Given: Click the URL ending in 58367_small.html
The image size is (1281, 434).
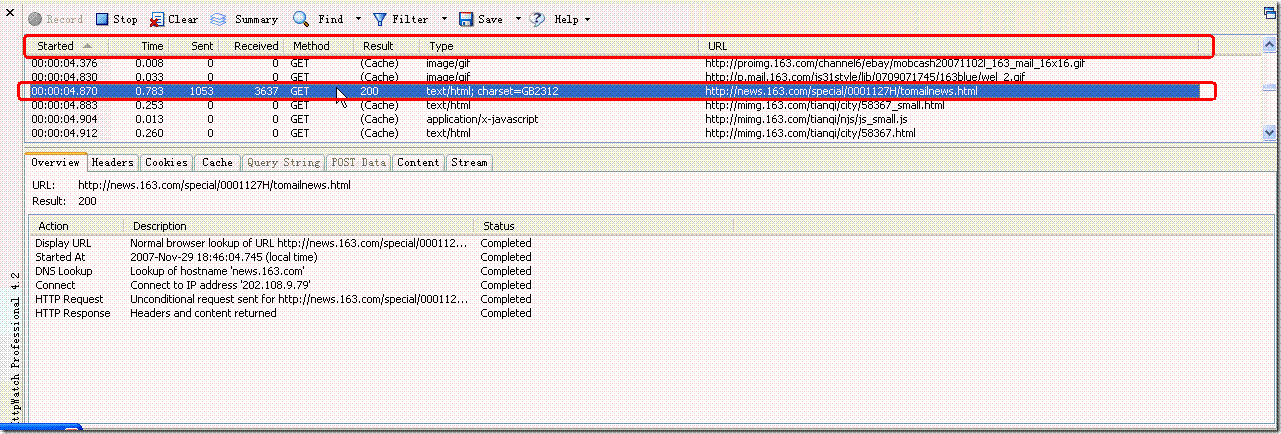Looking at the screenshot, I should [x=824, y=105].
